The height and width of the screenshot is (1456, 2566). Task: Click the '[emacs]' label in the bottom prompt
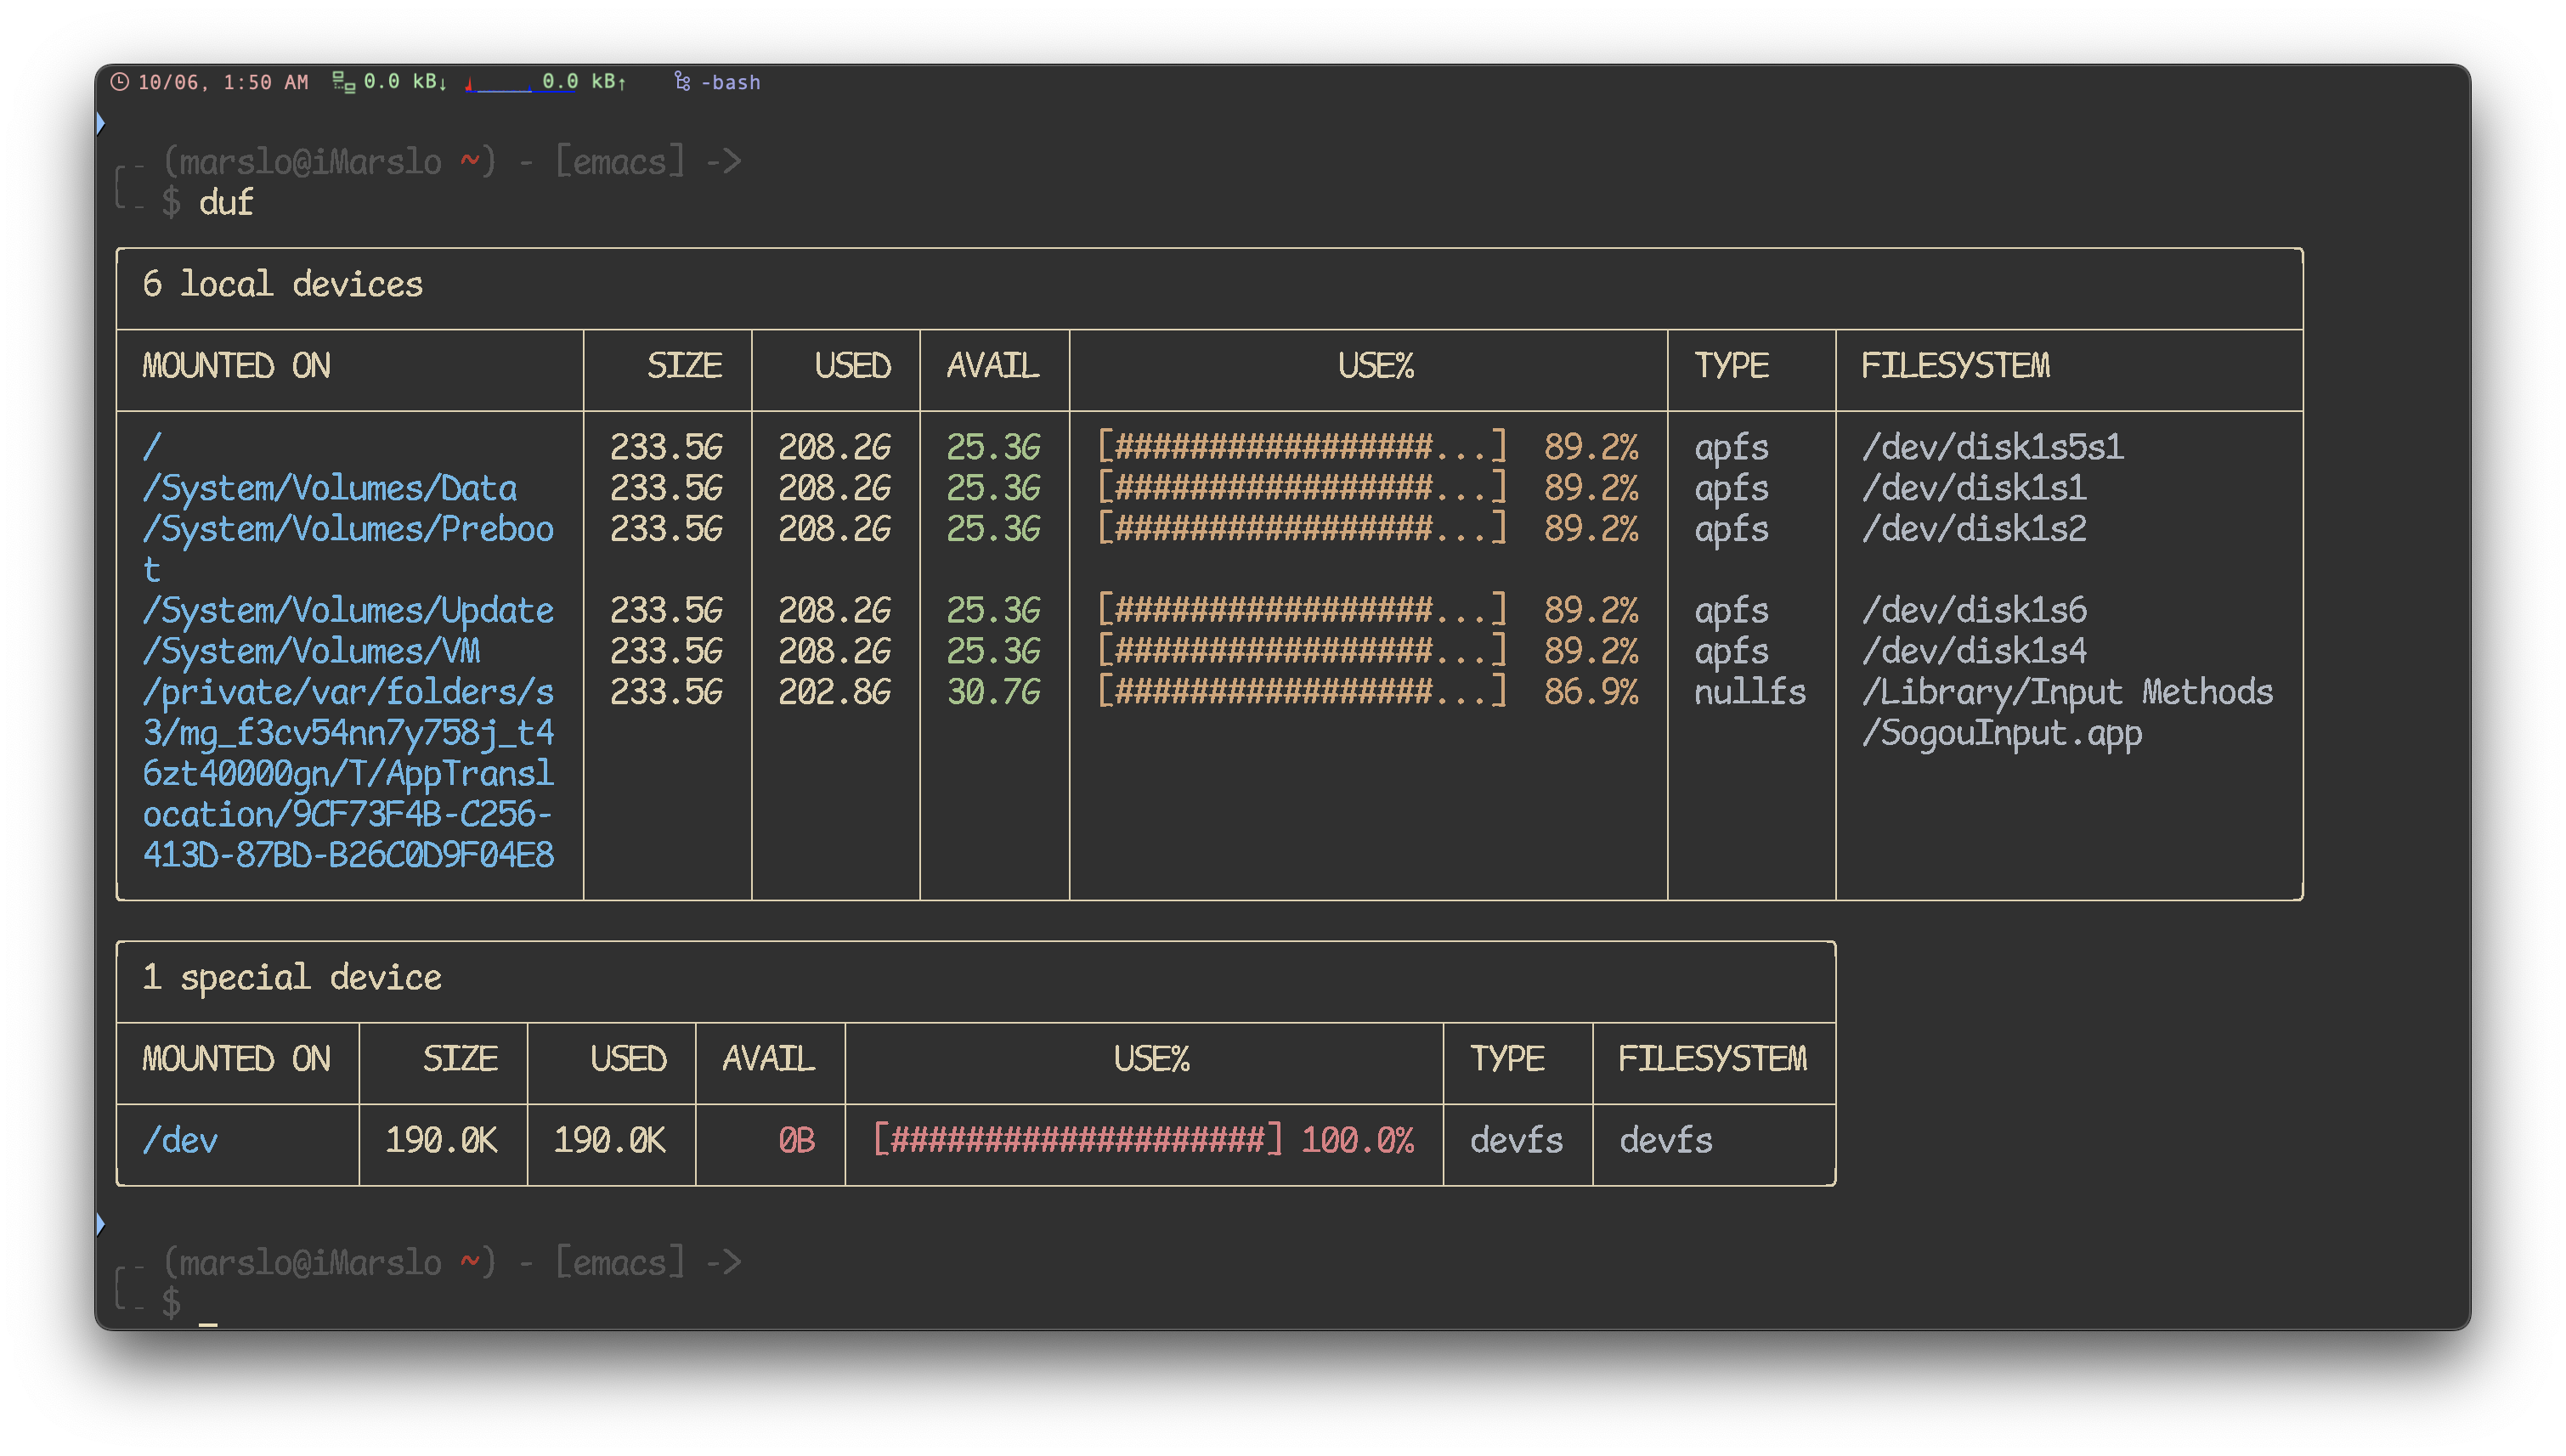click(620, 1263)
